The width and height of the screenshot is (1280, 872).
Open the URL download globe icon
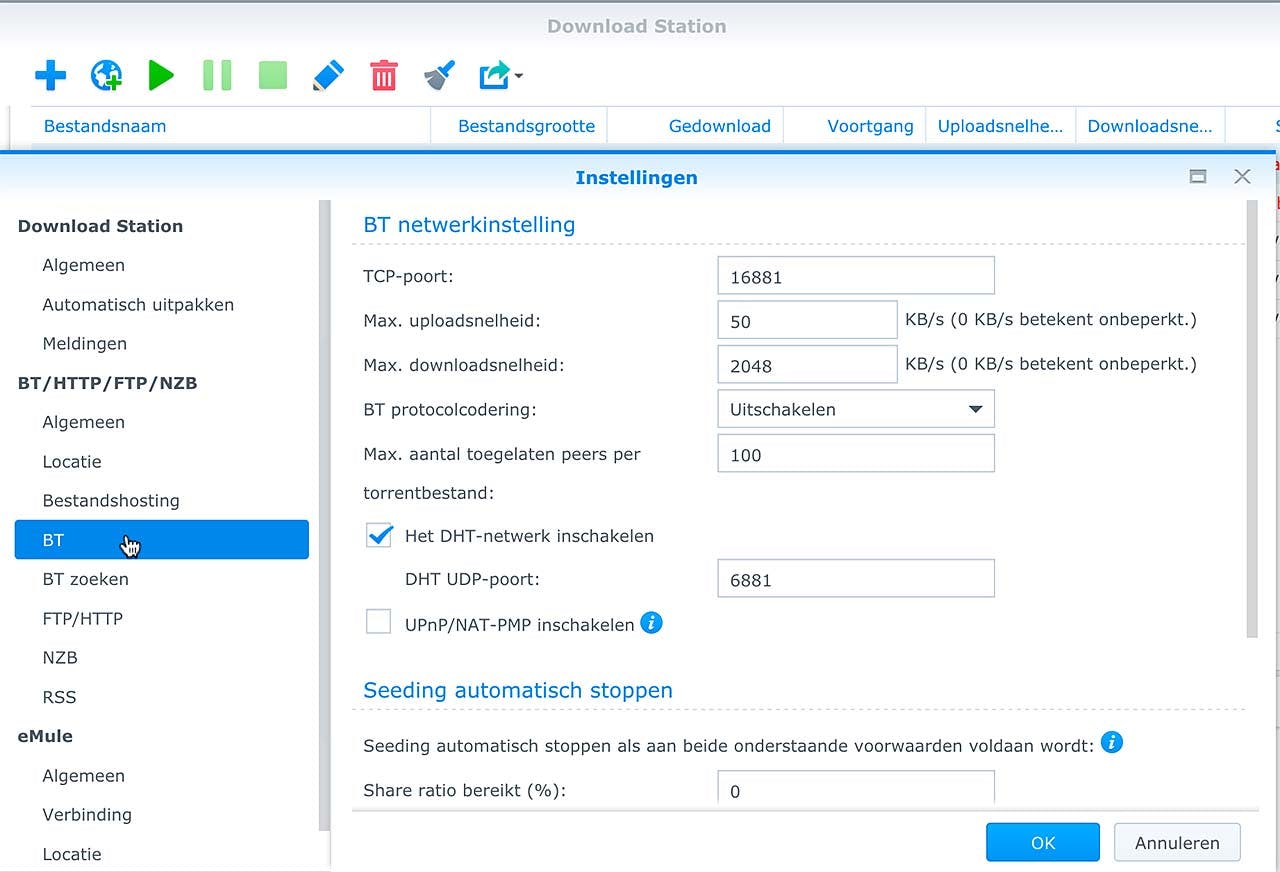pos(106,75)
